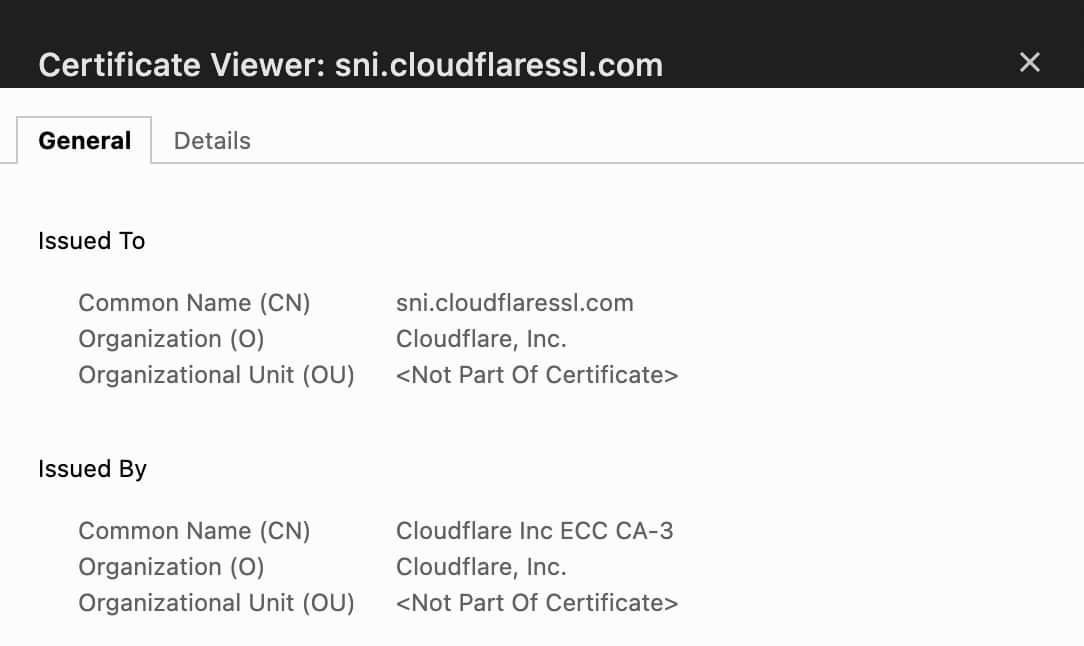Click the Certificate Viewer title text
1084x646 pixels.
click(350, 65)
